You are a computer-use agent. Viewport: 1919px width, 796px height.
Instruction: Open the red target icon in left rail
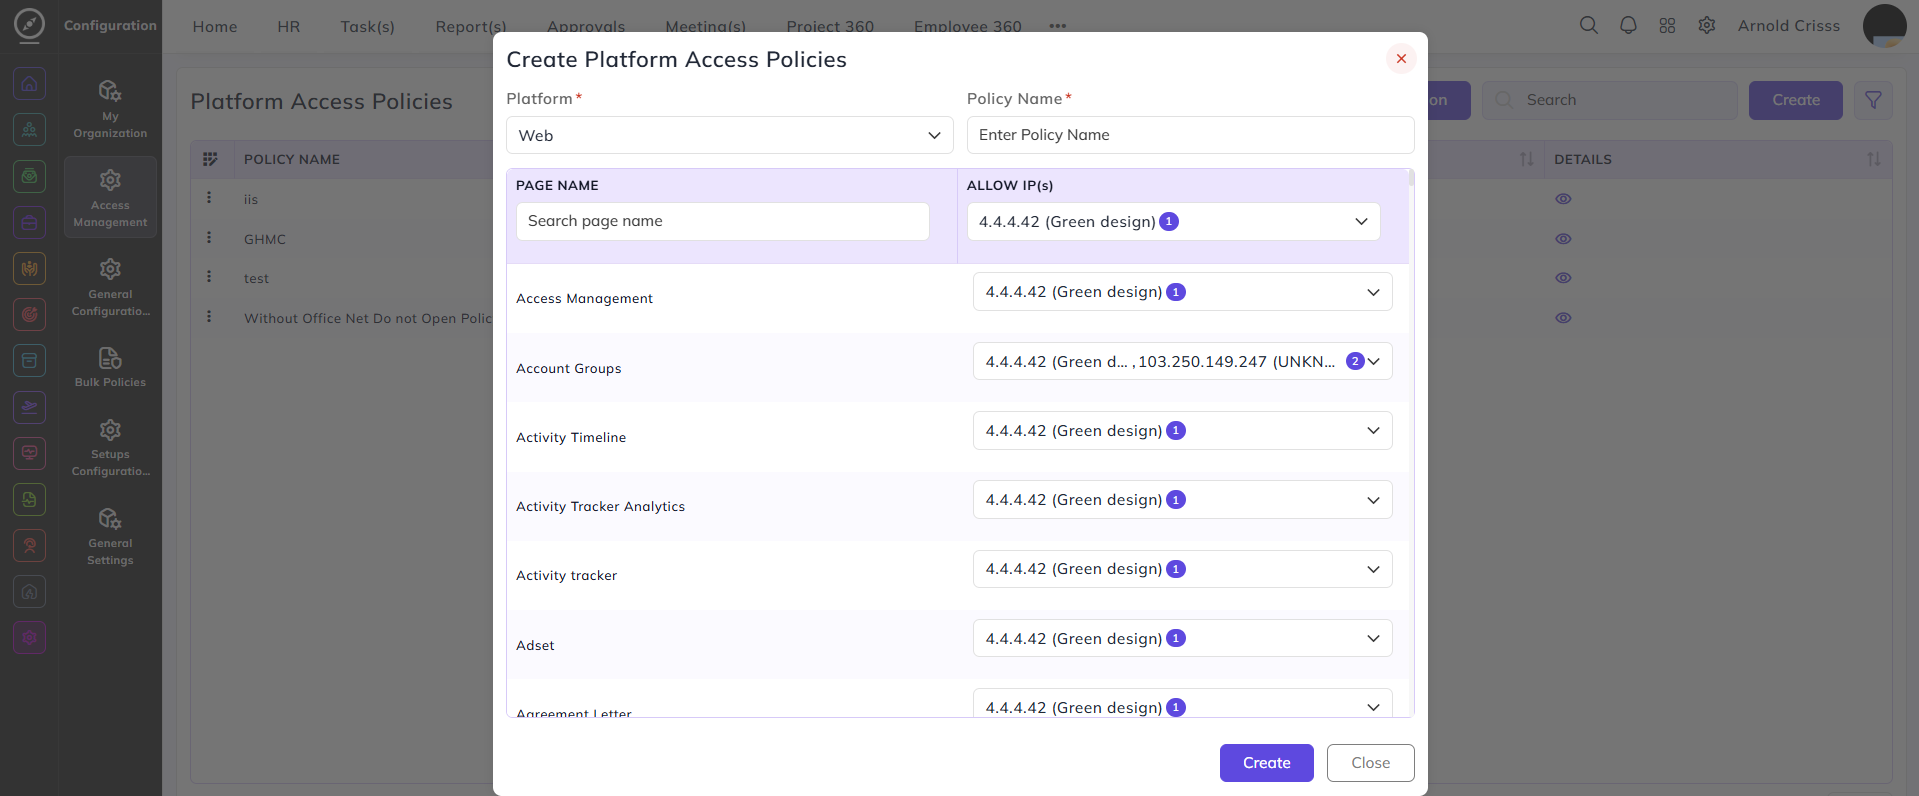pos(30,314)
